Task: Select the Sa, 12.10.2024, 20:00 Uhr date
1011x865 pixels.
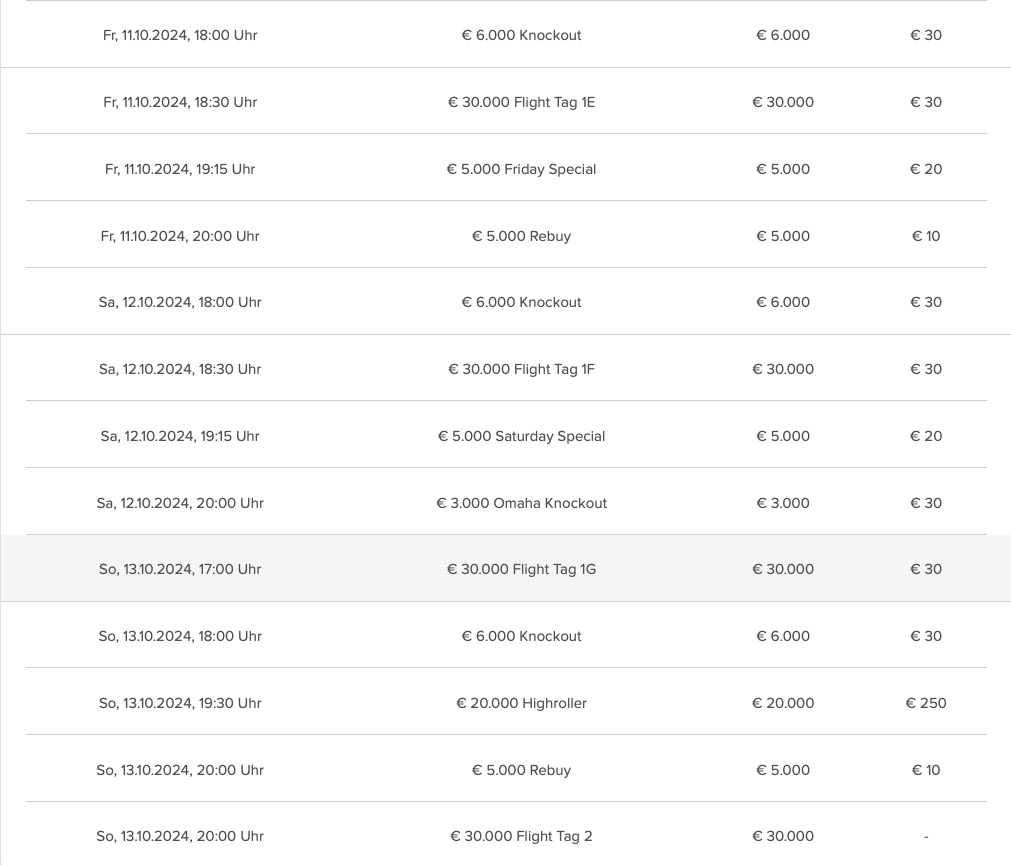Action: point(180,503)
